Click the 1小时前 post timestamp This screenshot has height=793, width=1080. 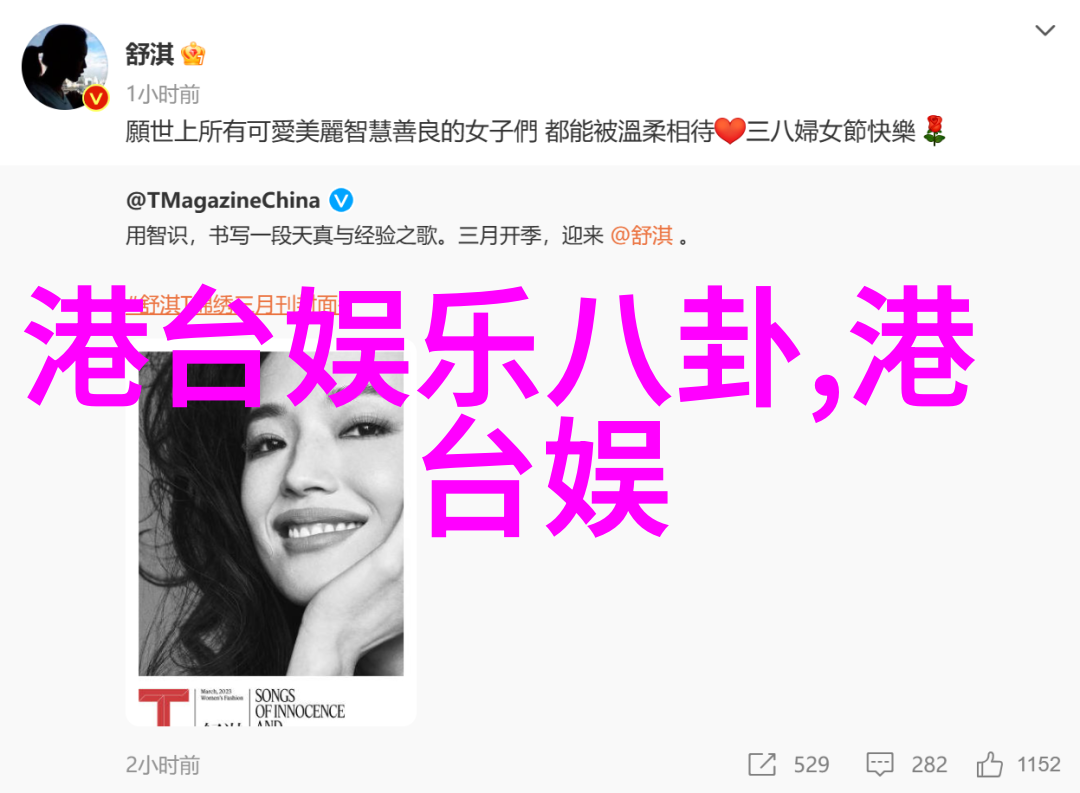click(x=163, y=94)
